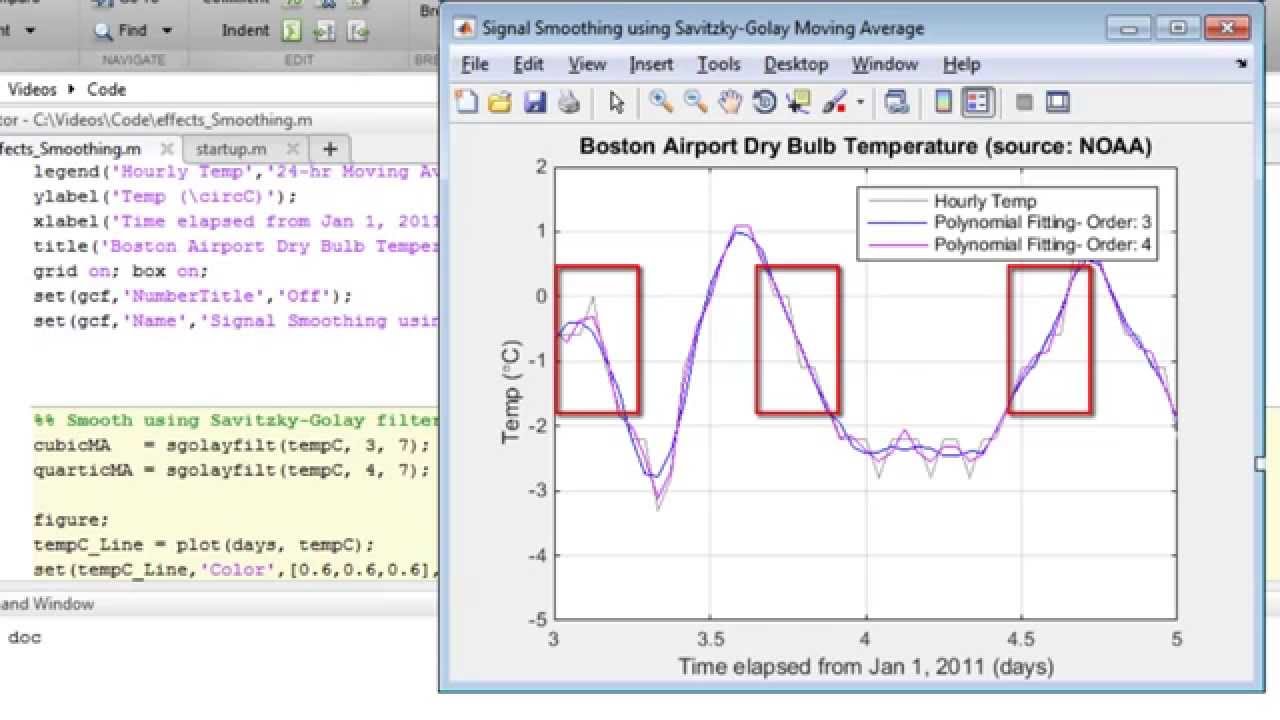Click the Print Figure icon
This screenshot has height=720, width=1280.
pos(569,101)
